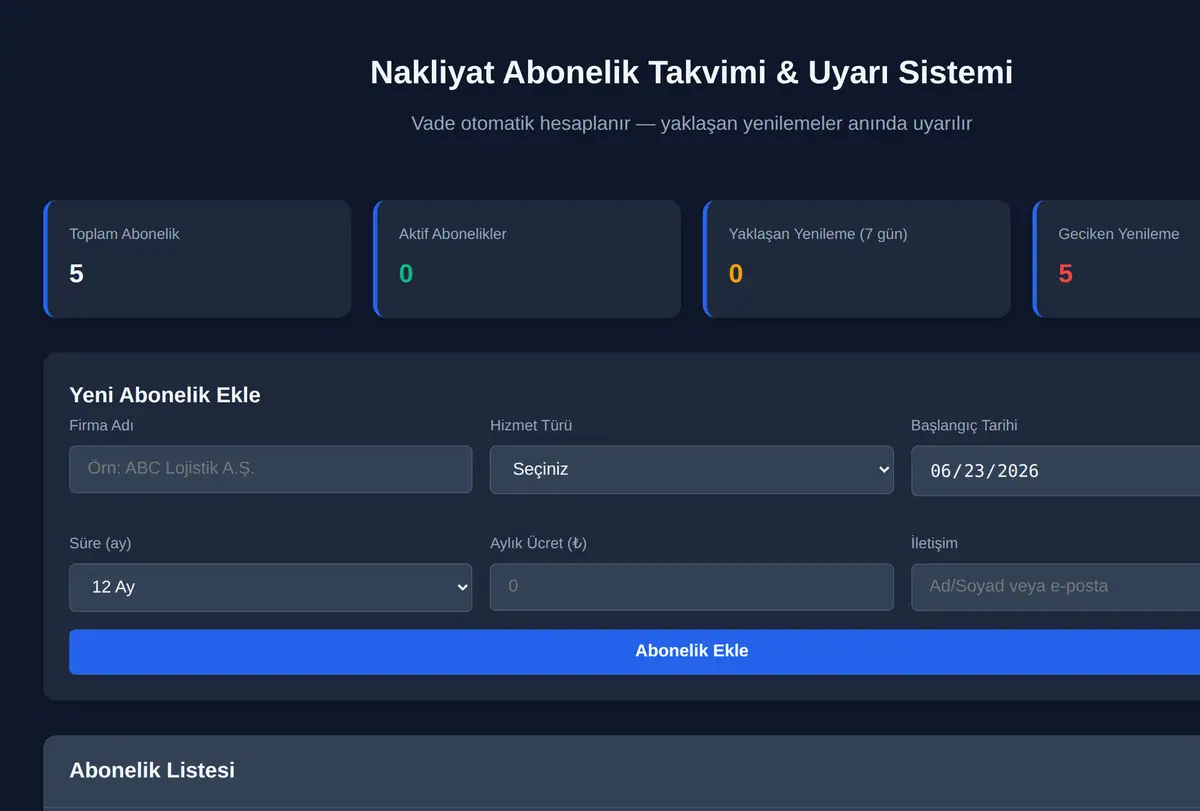The image size is (1200, 811).
Task: Click the Geciken Yenileme stat card
Action: 1117,259
